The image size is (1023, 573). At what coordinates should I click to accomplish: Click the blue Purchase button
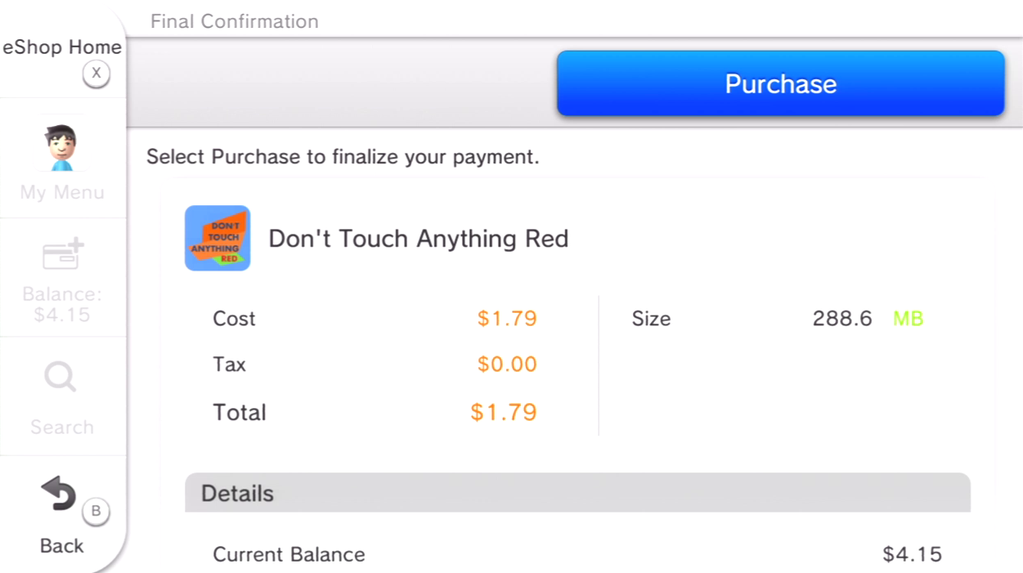(780, 84)
